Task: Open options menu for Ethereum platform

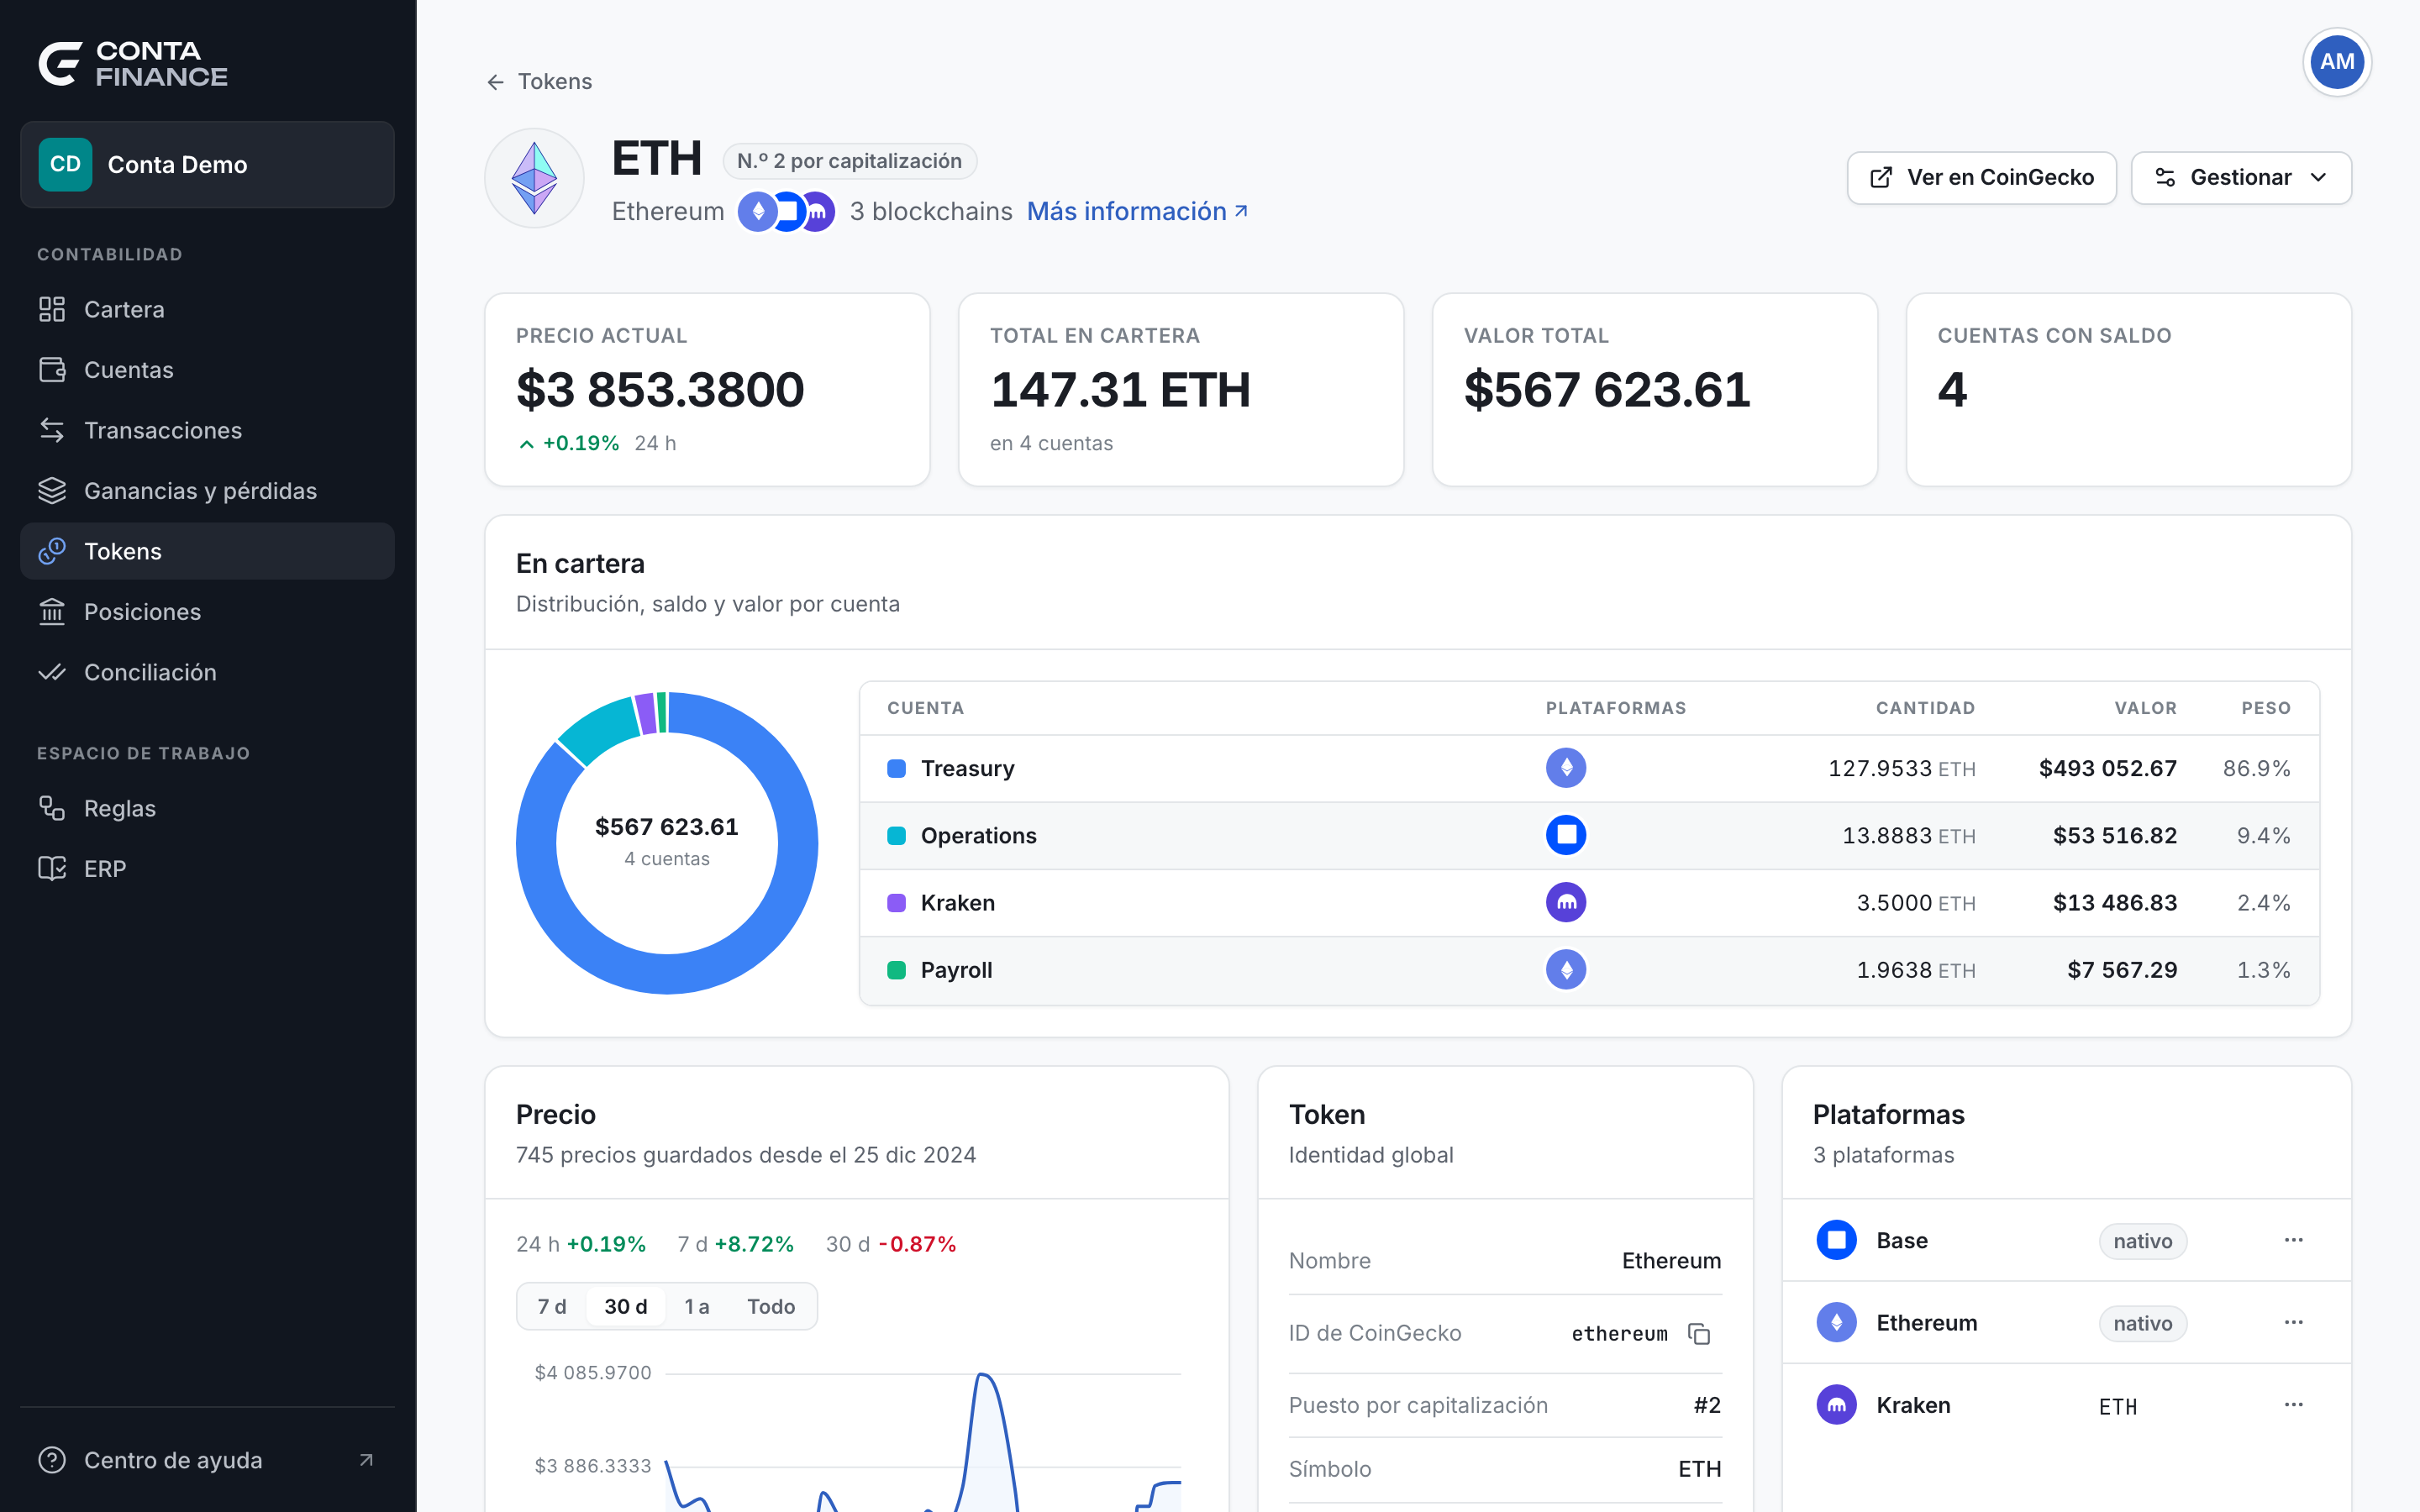Action: click(2293, 1322)
